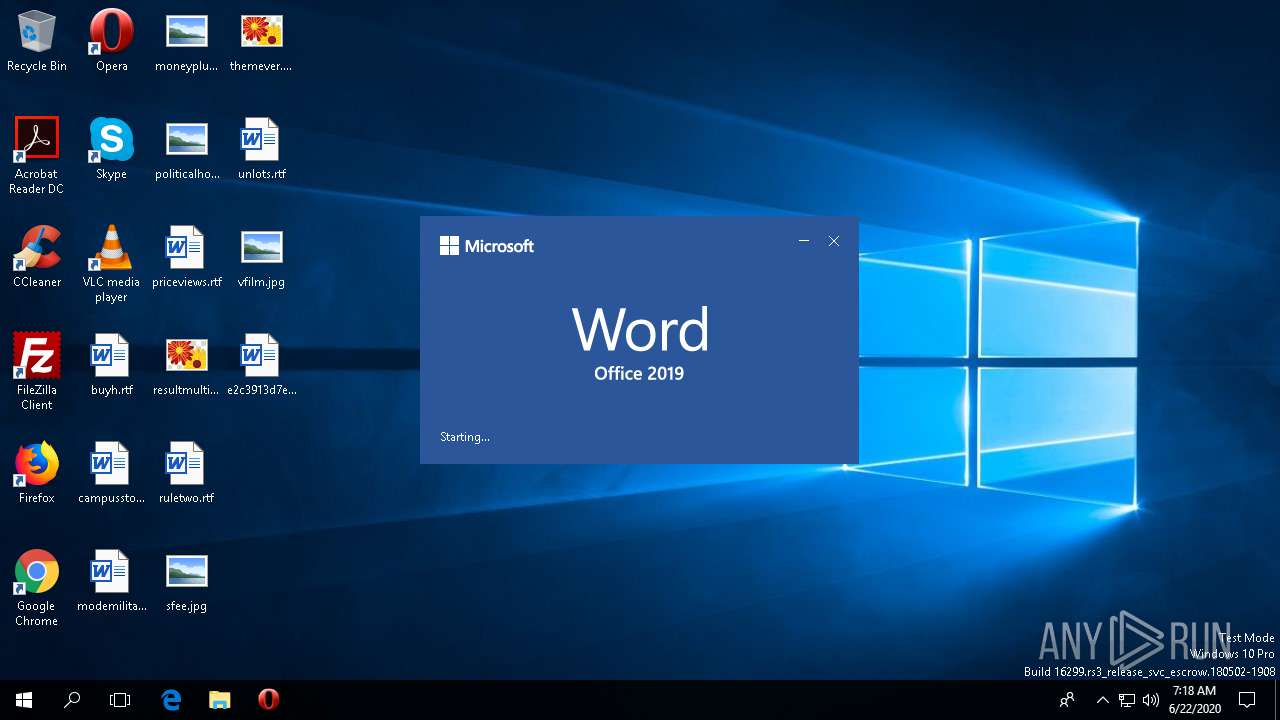This screenshot has height=720, width=1280.
Task: Select the modemilita... document
Action: pyautogui.click(x=112, y=581)
